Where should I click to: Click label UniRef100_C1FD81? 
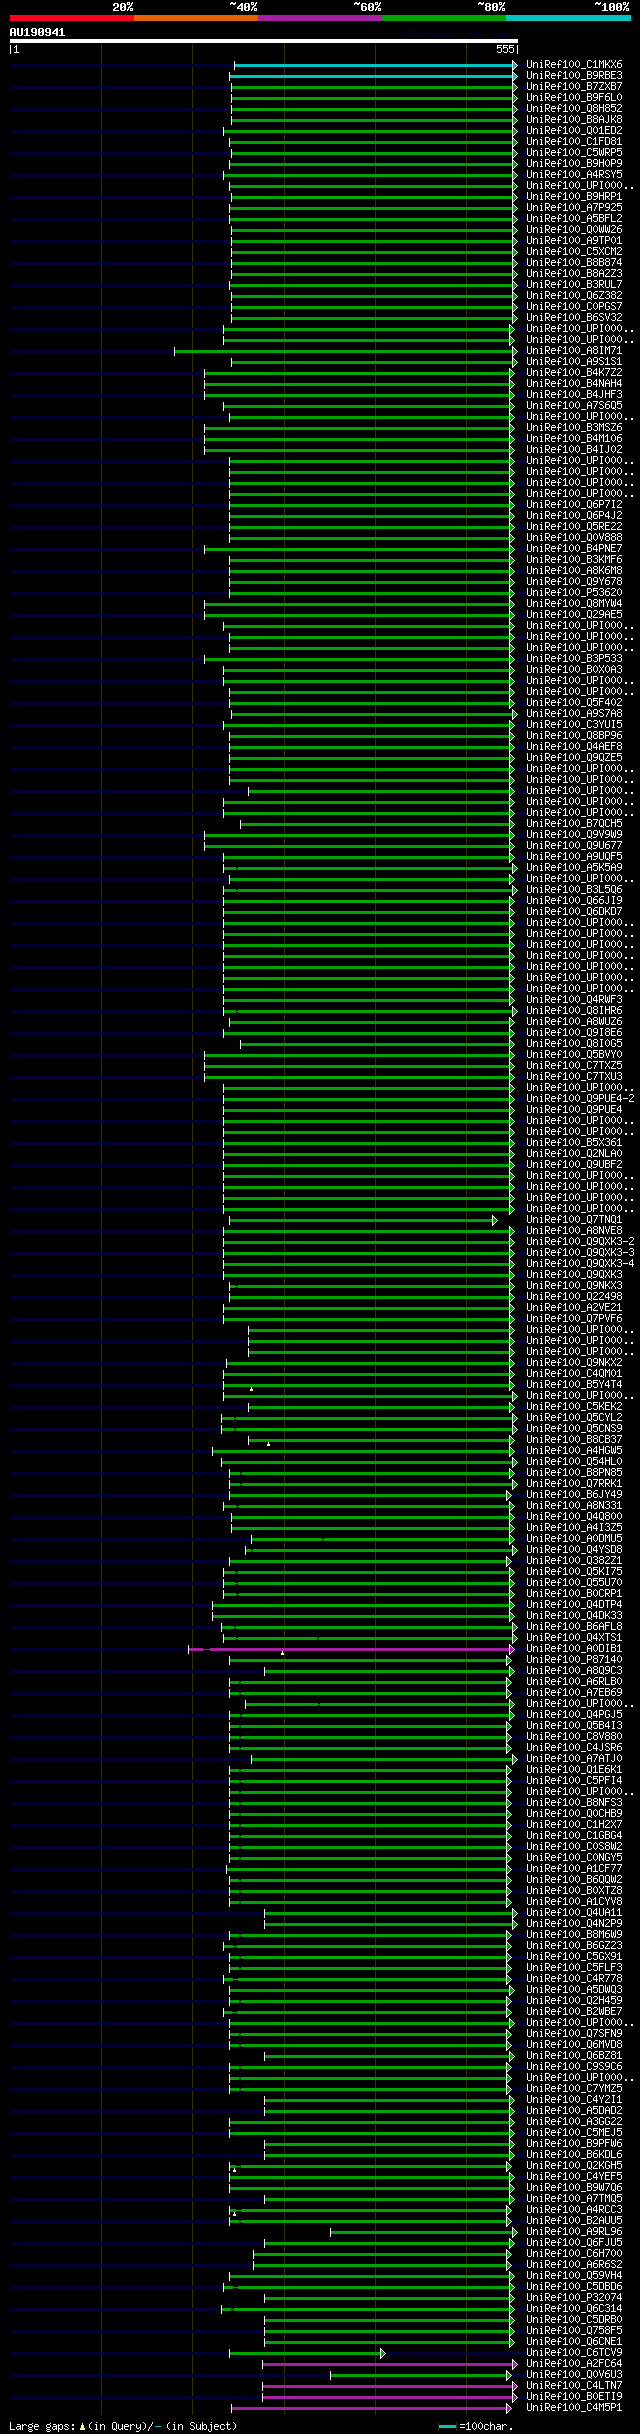(x=574, y=142)
